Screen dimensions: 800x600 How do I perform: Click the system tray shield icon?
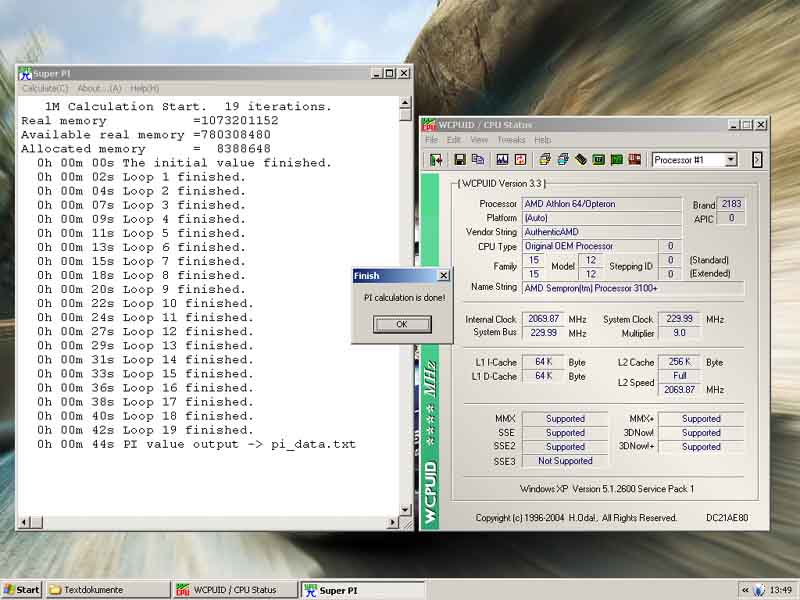click(759, 590)
